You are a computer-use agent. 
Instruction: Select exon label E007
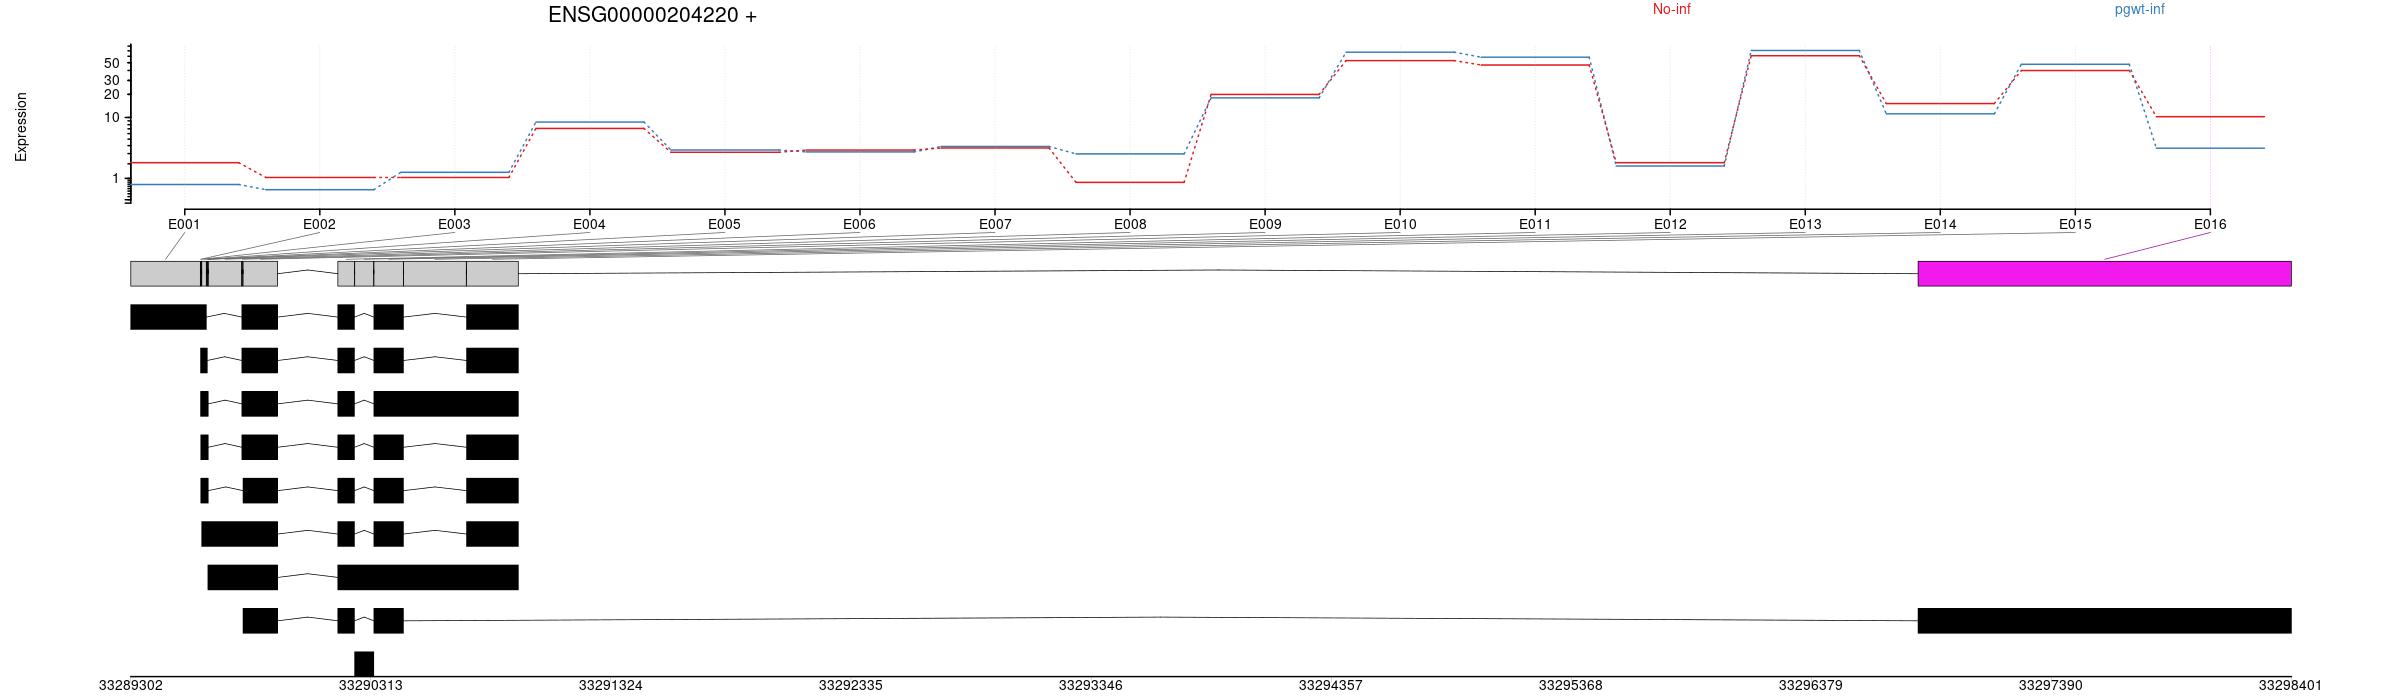995,224
